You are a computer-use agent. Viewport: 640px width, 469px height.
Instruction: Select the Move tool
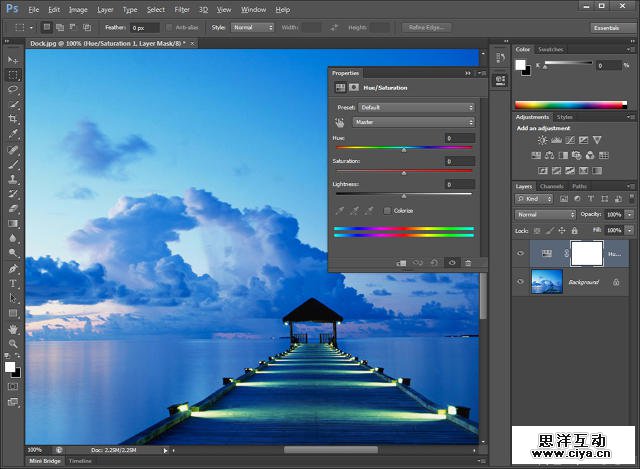point(14,61)
